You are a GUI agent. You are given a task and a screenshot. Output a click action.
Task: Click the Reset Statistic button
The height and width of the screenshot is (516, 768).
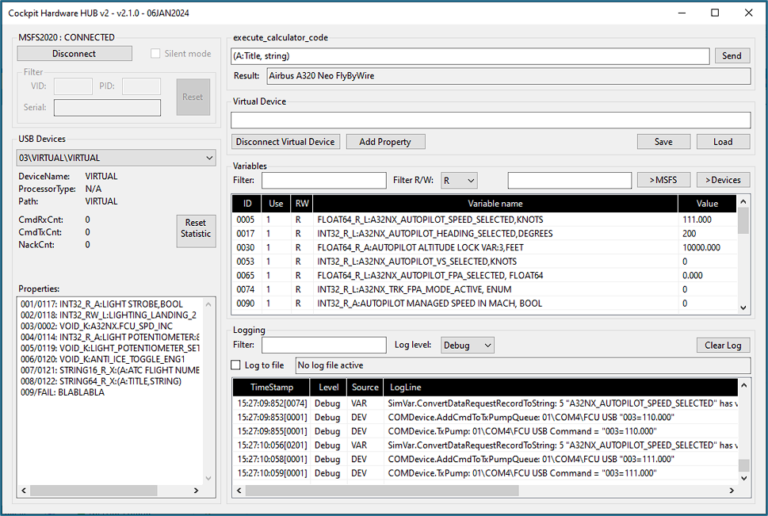click(195, 228)
